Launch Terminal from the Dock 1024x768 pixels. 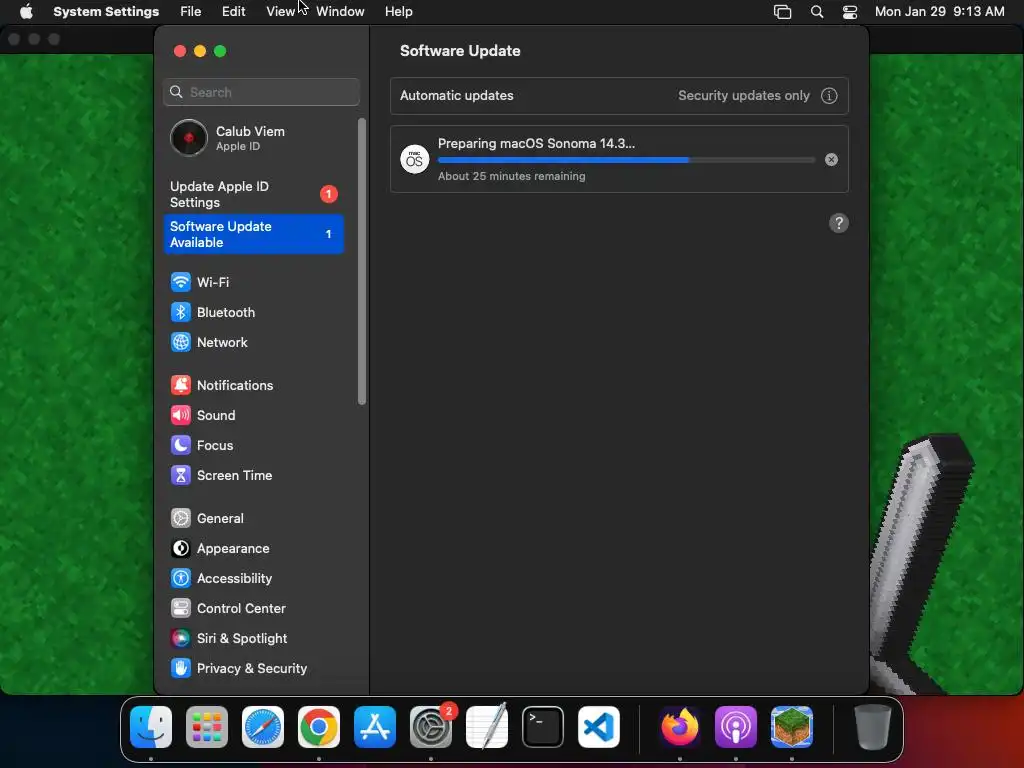click(543, 727)
